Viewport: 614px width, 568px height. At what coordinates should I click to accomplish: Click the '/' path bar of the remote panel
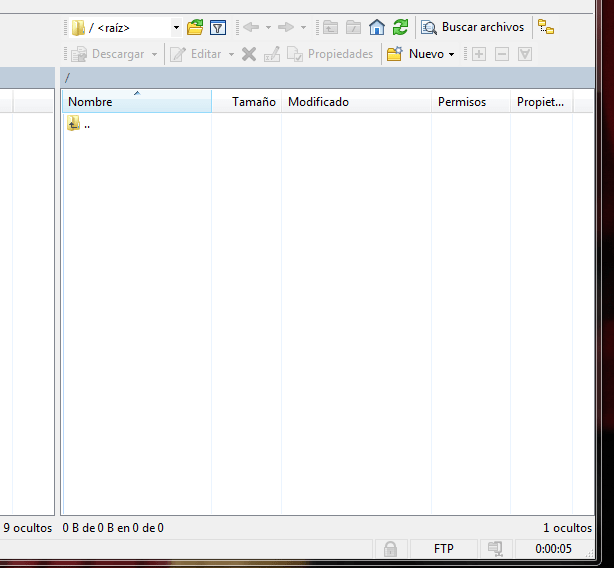click(327, 78)
